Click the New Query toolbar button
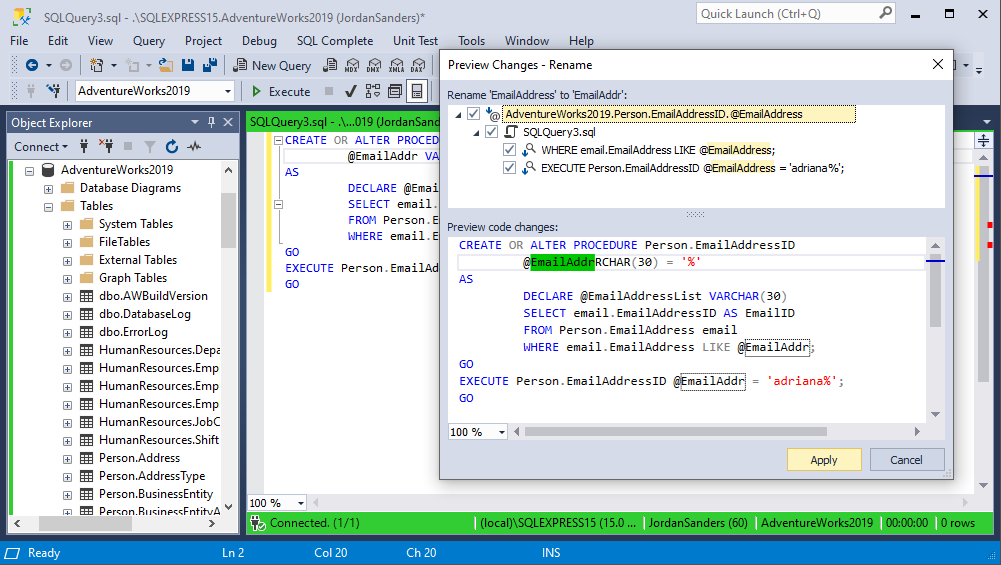The width and height of the screenshot is (1001, 565). pos(273,65)
